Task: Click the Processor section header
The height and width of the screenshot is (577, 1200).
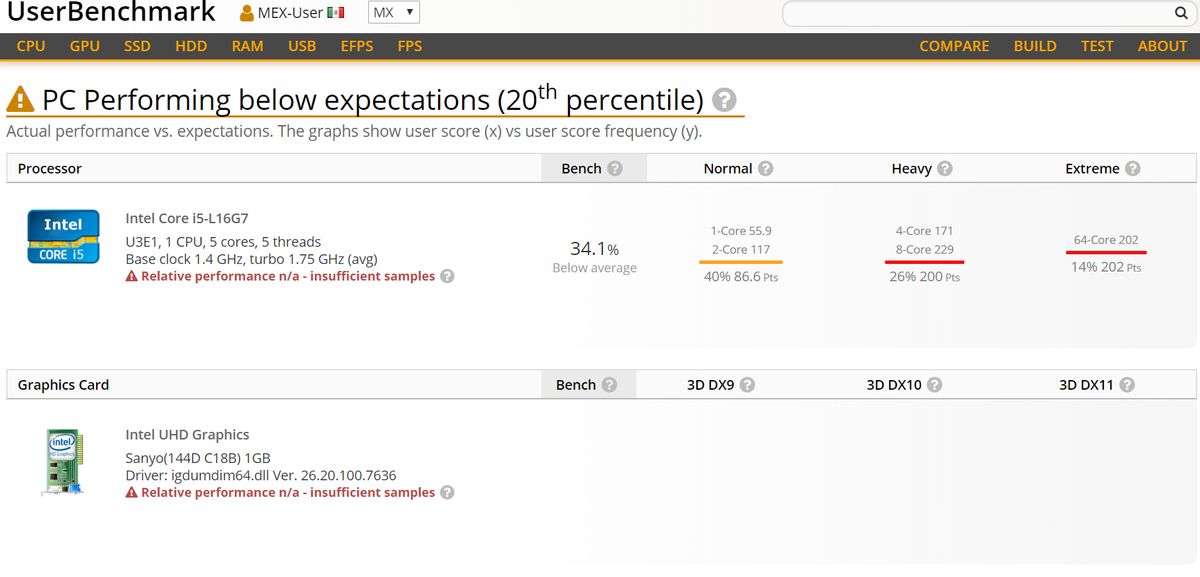Action: [x=50, y=168]
